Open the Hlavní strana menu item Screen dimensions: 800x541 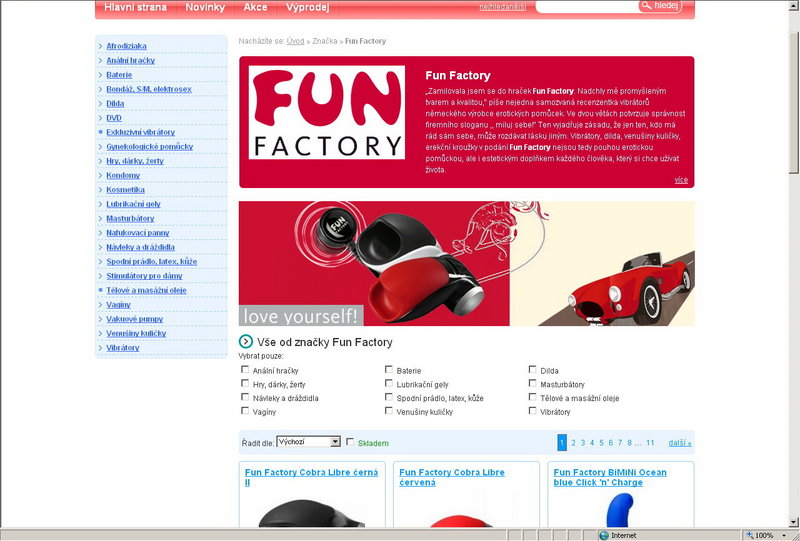[x=135, y=7]
